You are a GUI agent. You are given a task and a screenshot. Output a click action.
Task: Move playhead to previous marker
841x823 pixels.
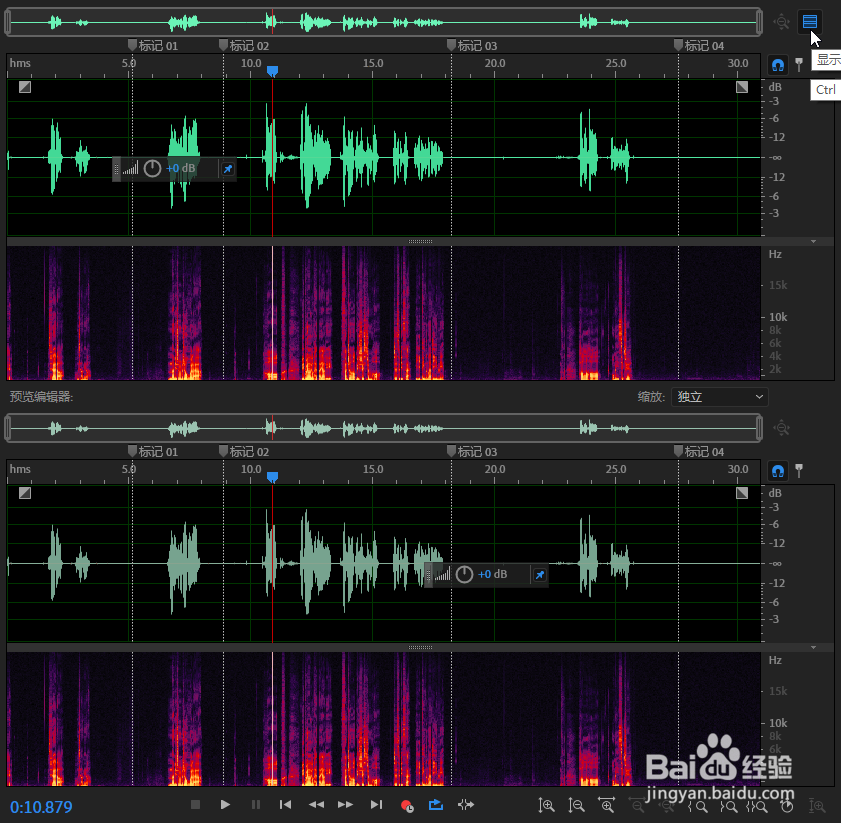(x=285, y=804)
